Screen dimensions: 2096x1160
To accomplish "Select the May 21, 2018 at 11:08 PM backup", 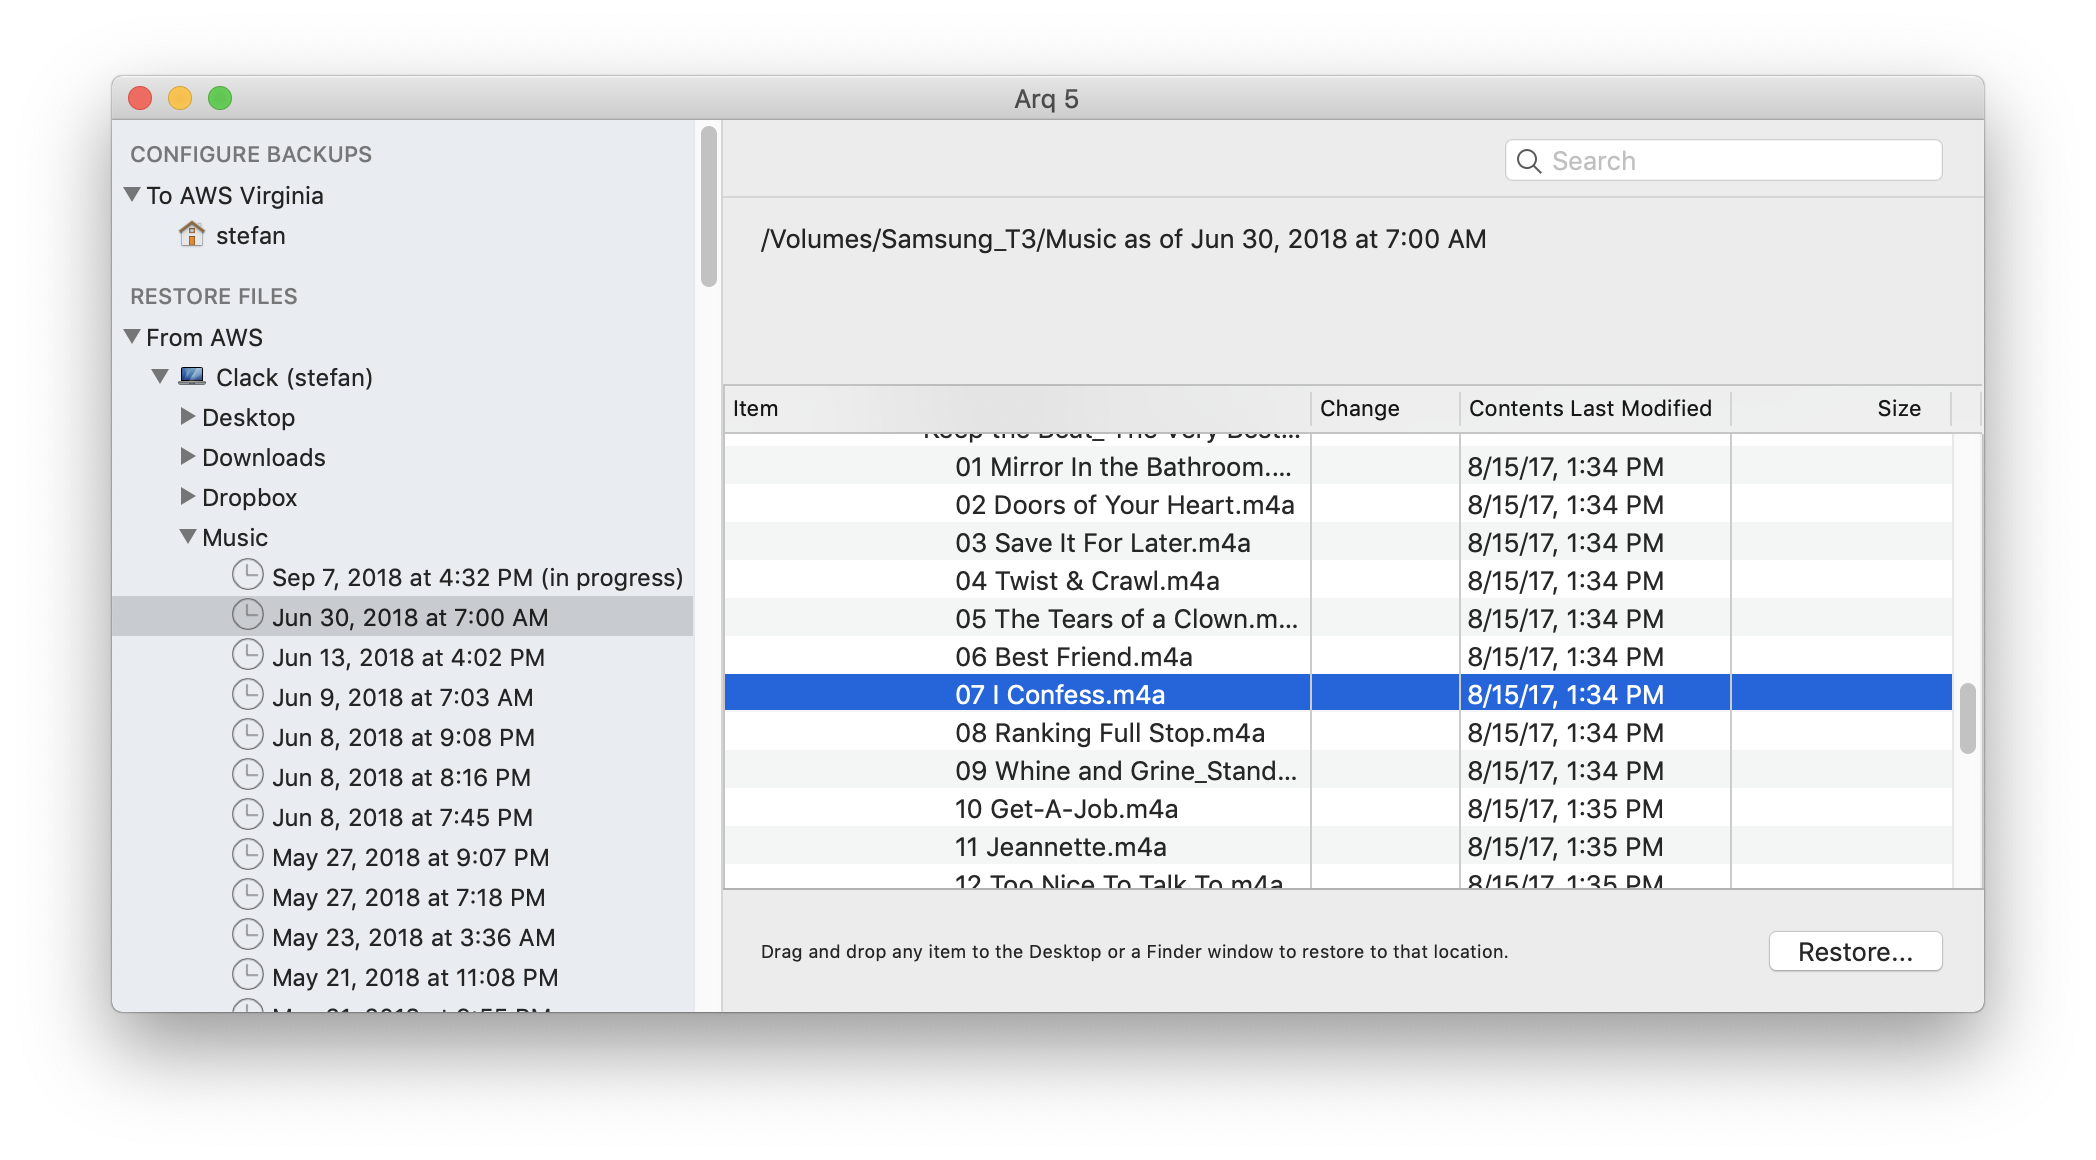I will 403,977.
